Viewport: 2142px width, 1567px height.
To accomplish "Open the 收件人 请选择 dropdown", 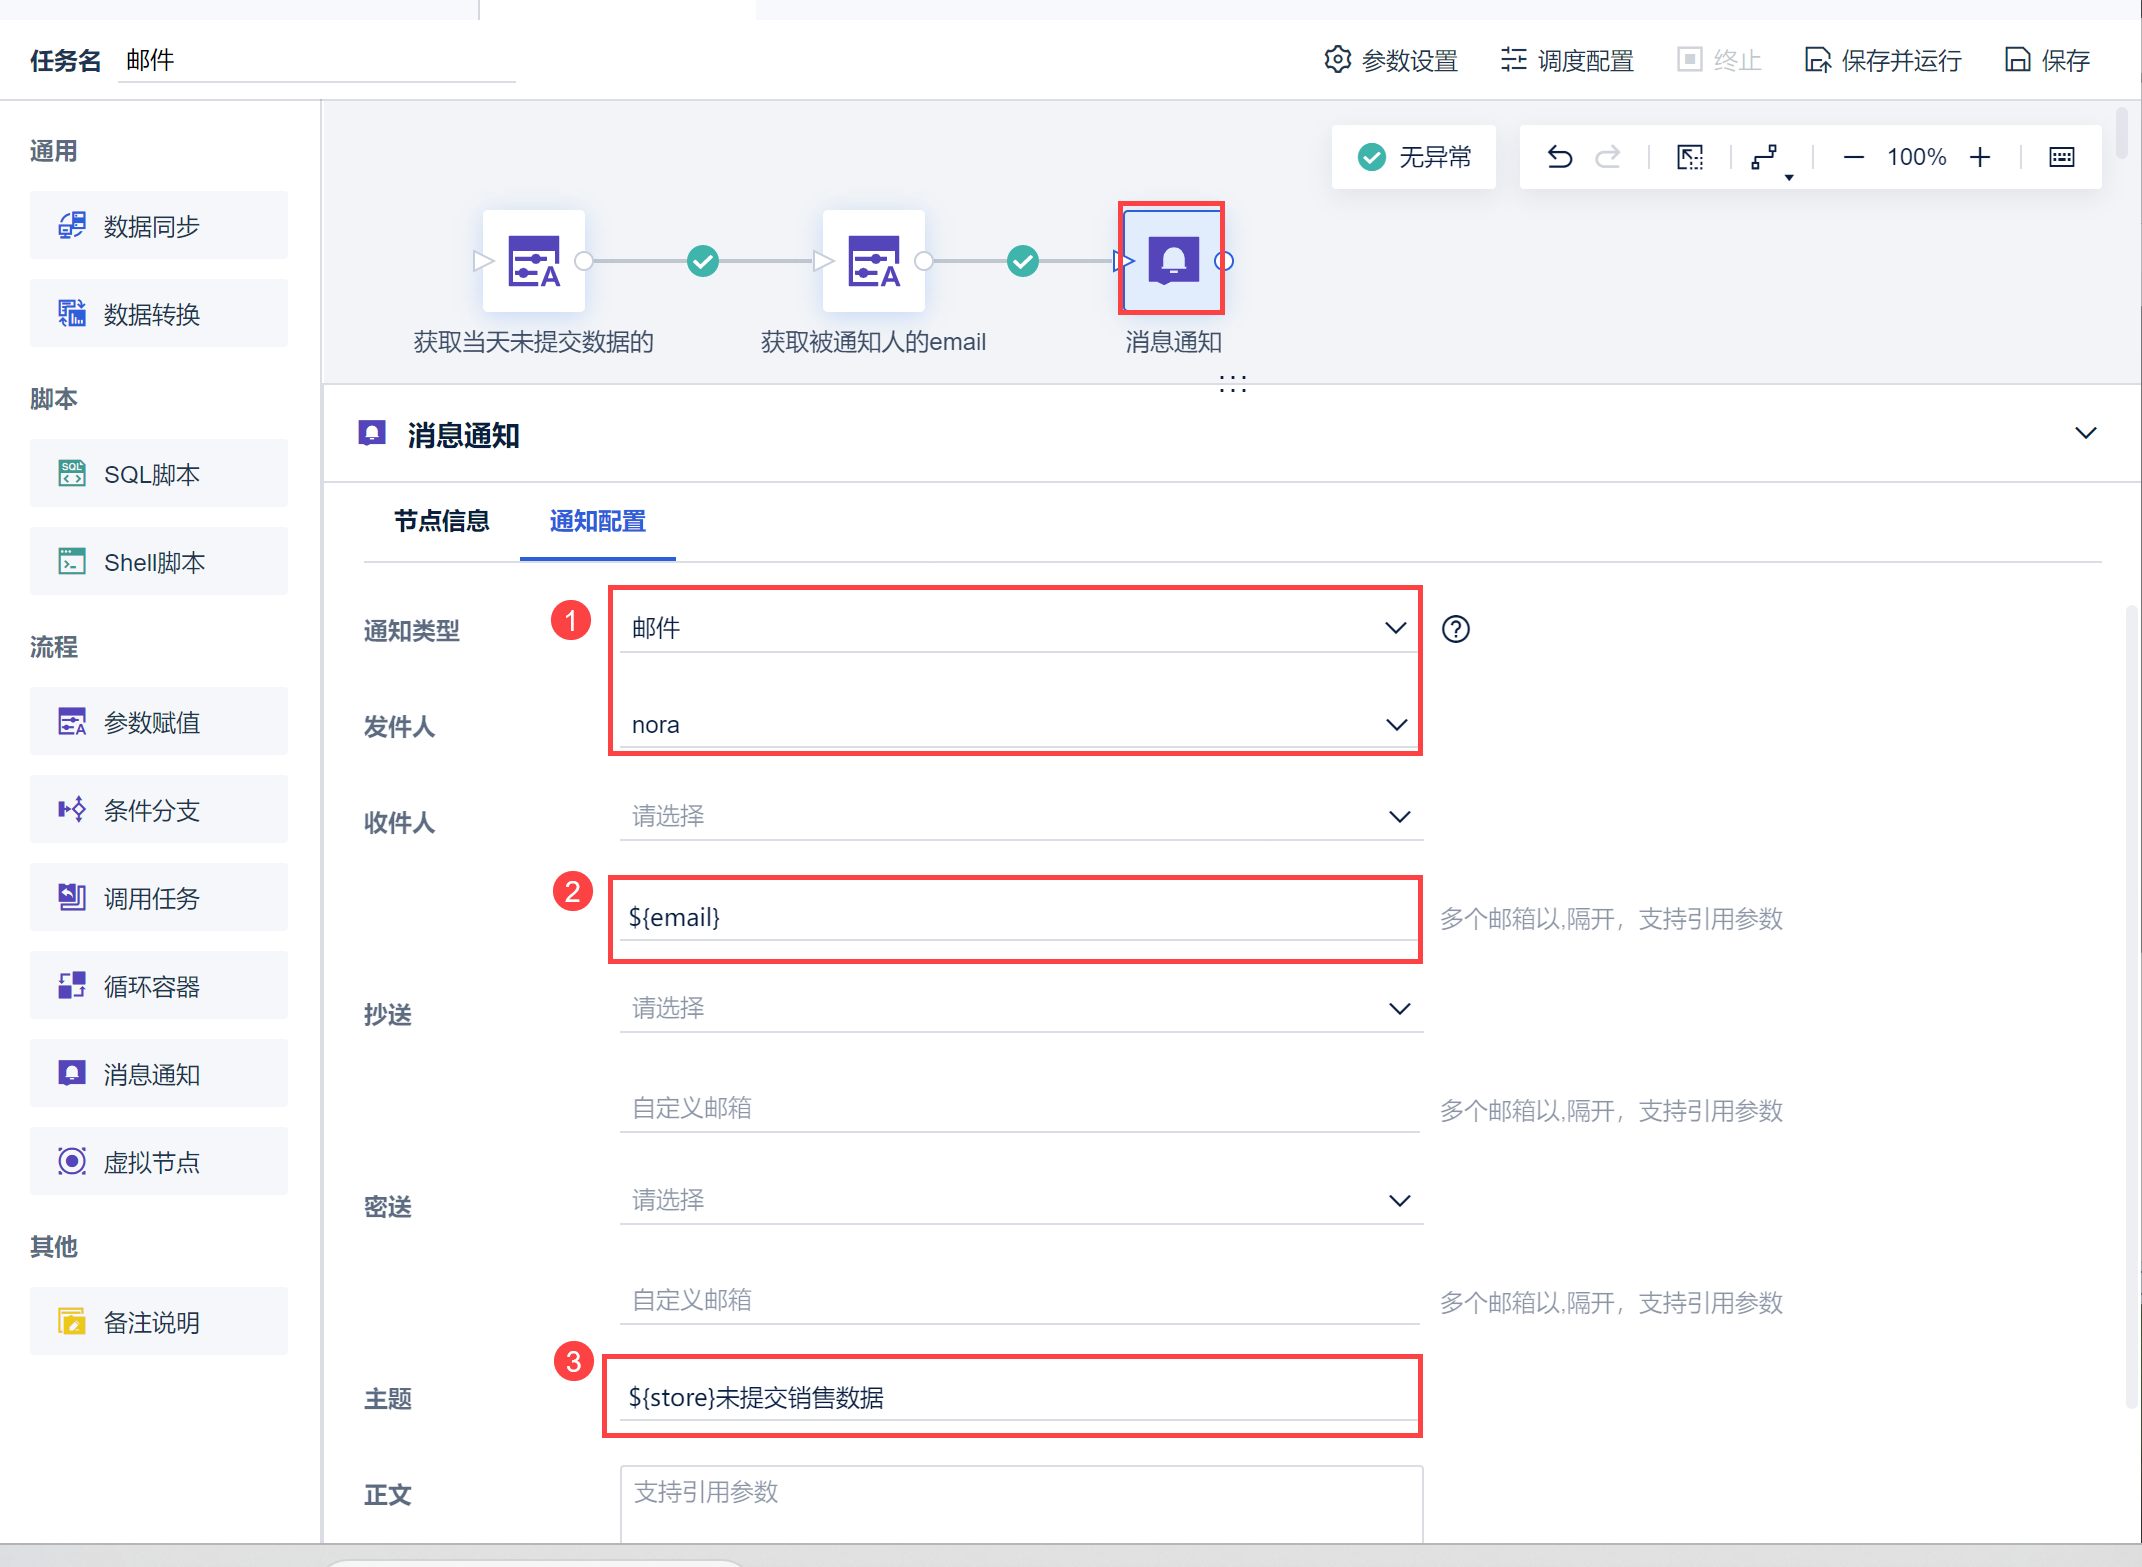I will [x=1021, y=816].
